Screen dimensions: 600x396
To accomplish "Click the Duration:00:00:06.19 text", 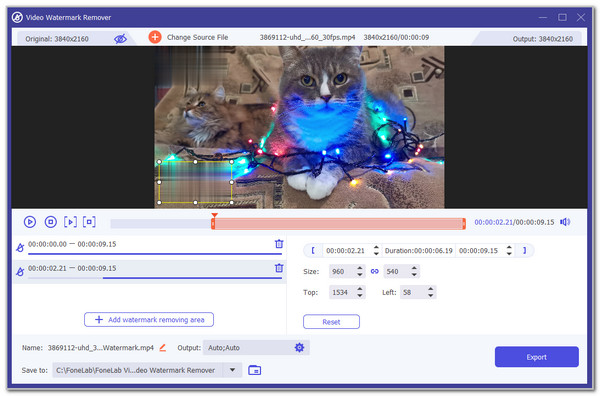I will 419,251.
